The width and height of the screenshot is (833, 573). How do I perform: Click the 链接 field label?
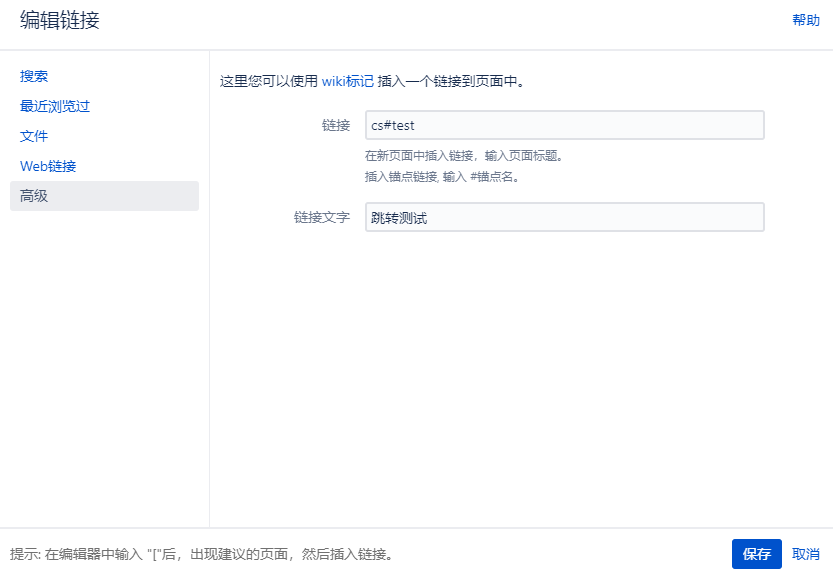[336, 125]
